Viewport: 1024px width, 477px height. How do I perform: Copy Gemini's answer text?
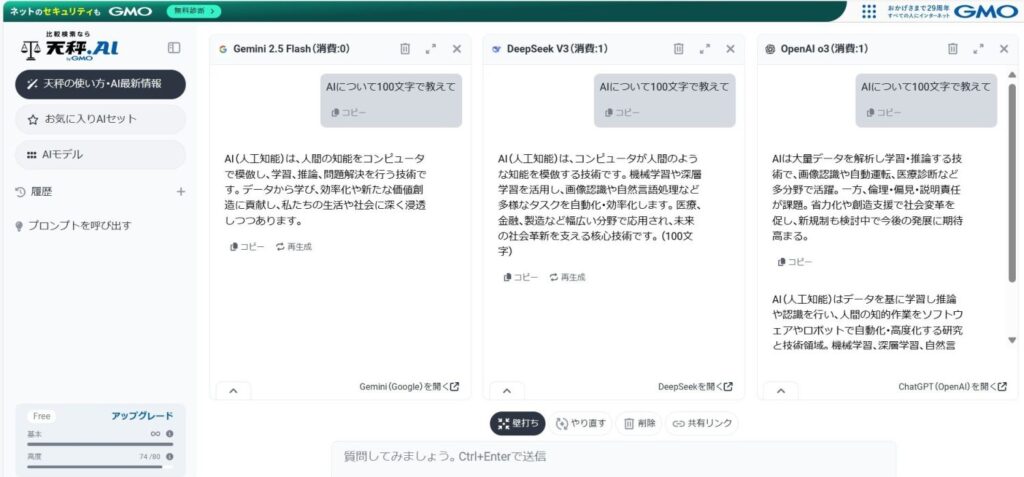click(247, 247)
